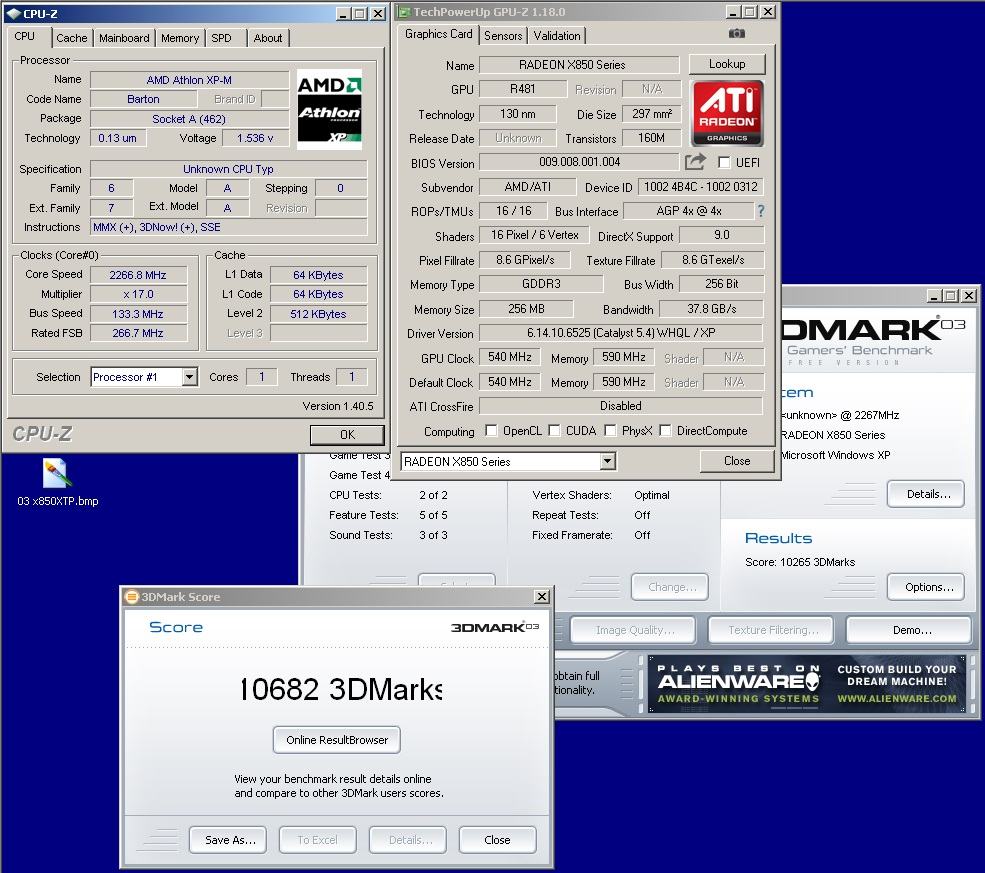
Task: Click the CPU name AMD Athlon XP-M
Action: point(189,80)
